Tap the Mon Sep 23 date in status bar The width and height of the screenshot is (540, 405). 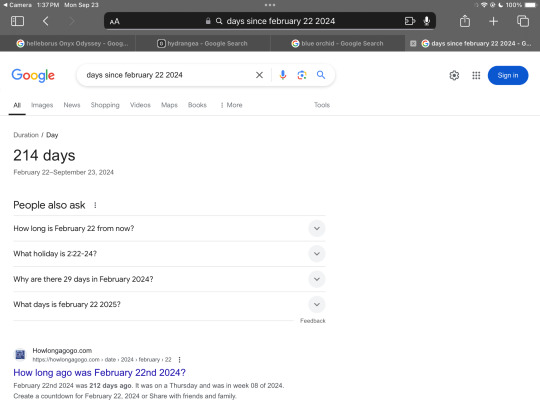pos(81,5)
